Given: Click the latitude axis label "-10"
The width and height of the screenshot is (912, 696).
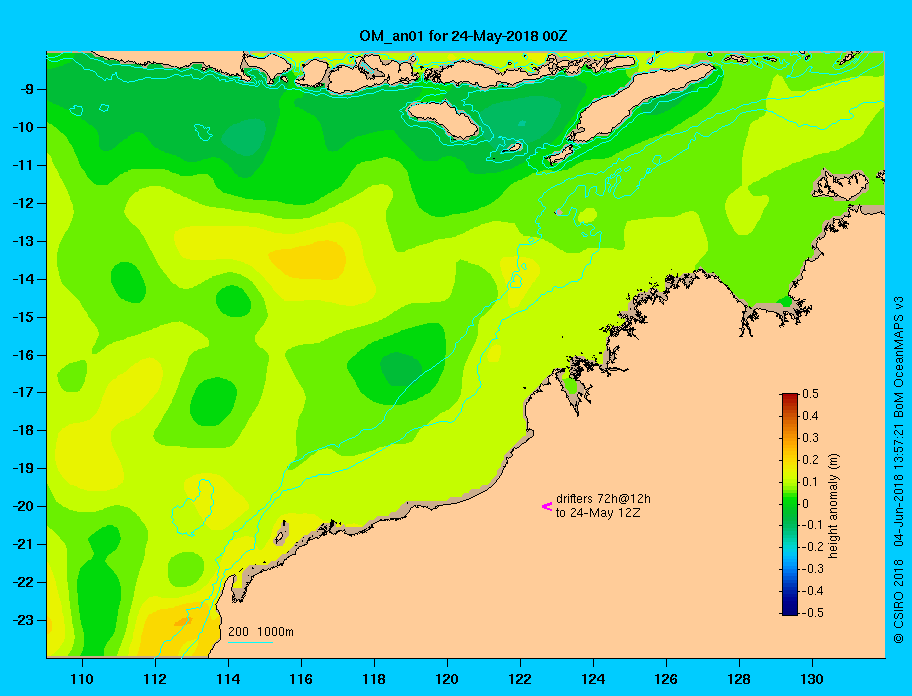Looking at the screenshot, I should 23,127.
